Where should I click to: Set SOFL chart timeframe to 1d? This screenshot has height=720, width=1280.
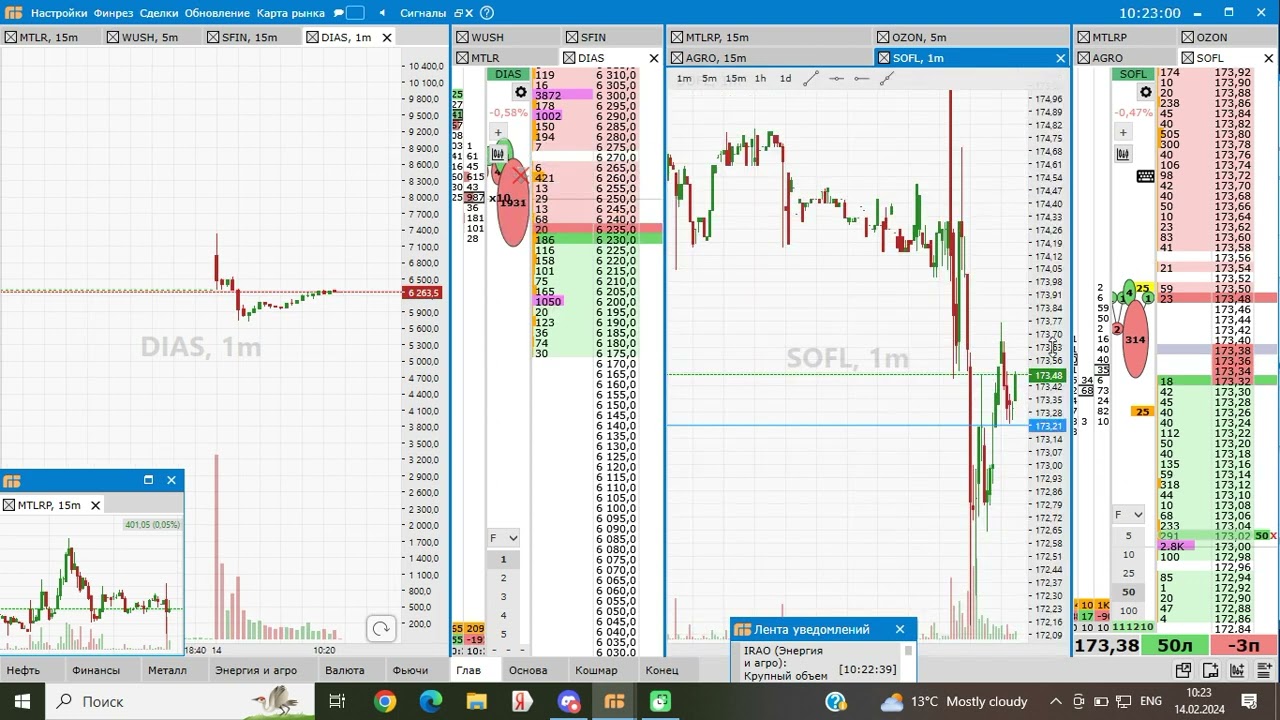[x=785, y=78]
